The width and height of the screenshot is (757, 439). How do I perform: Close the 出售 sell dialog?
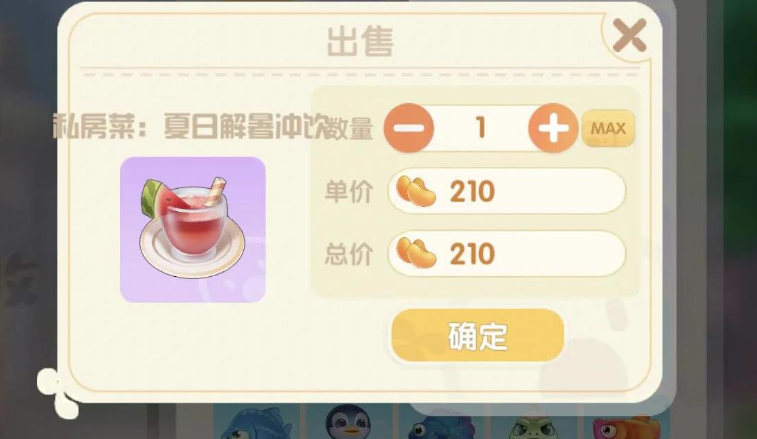click(629, 35)
